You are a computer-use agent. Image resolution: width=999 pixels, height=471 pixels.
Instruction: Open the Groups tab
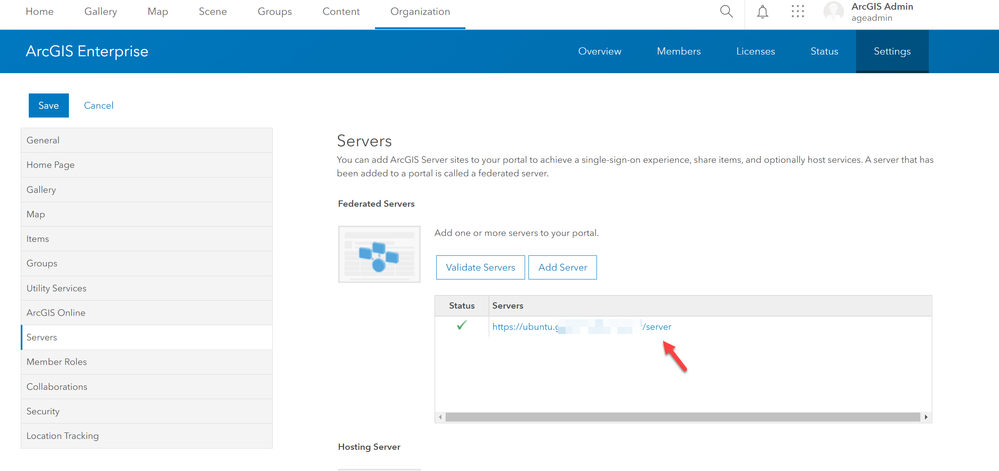[275, 11]
